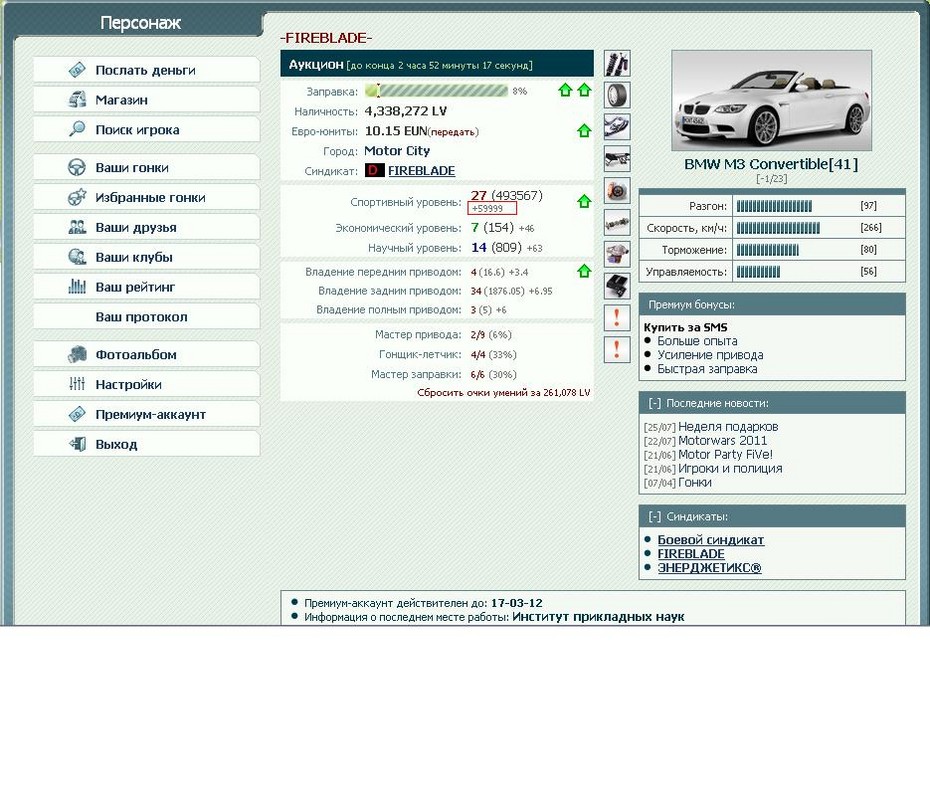The width and height of the screenshot is (930, 802).
Task: Click the money icon beside Послать деньги
Action: coord(77,70)
